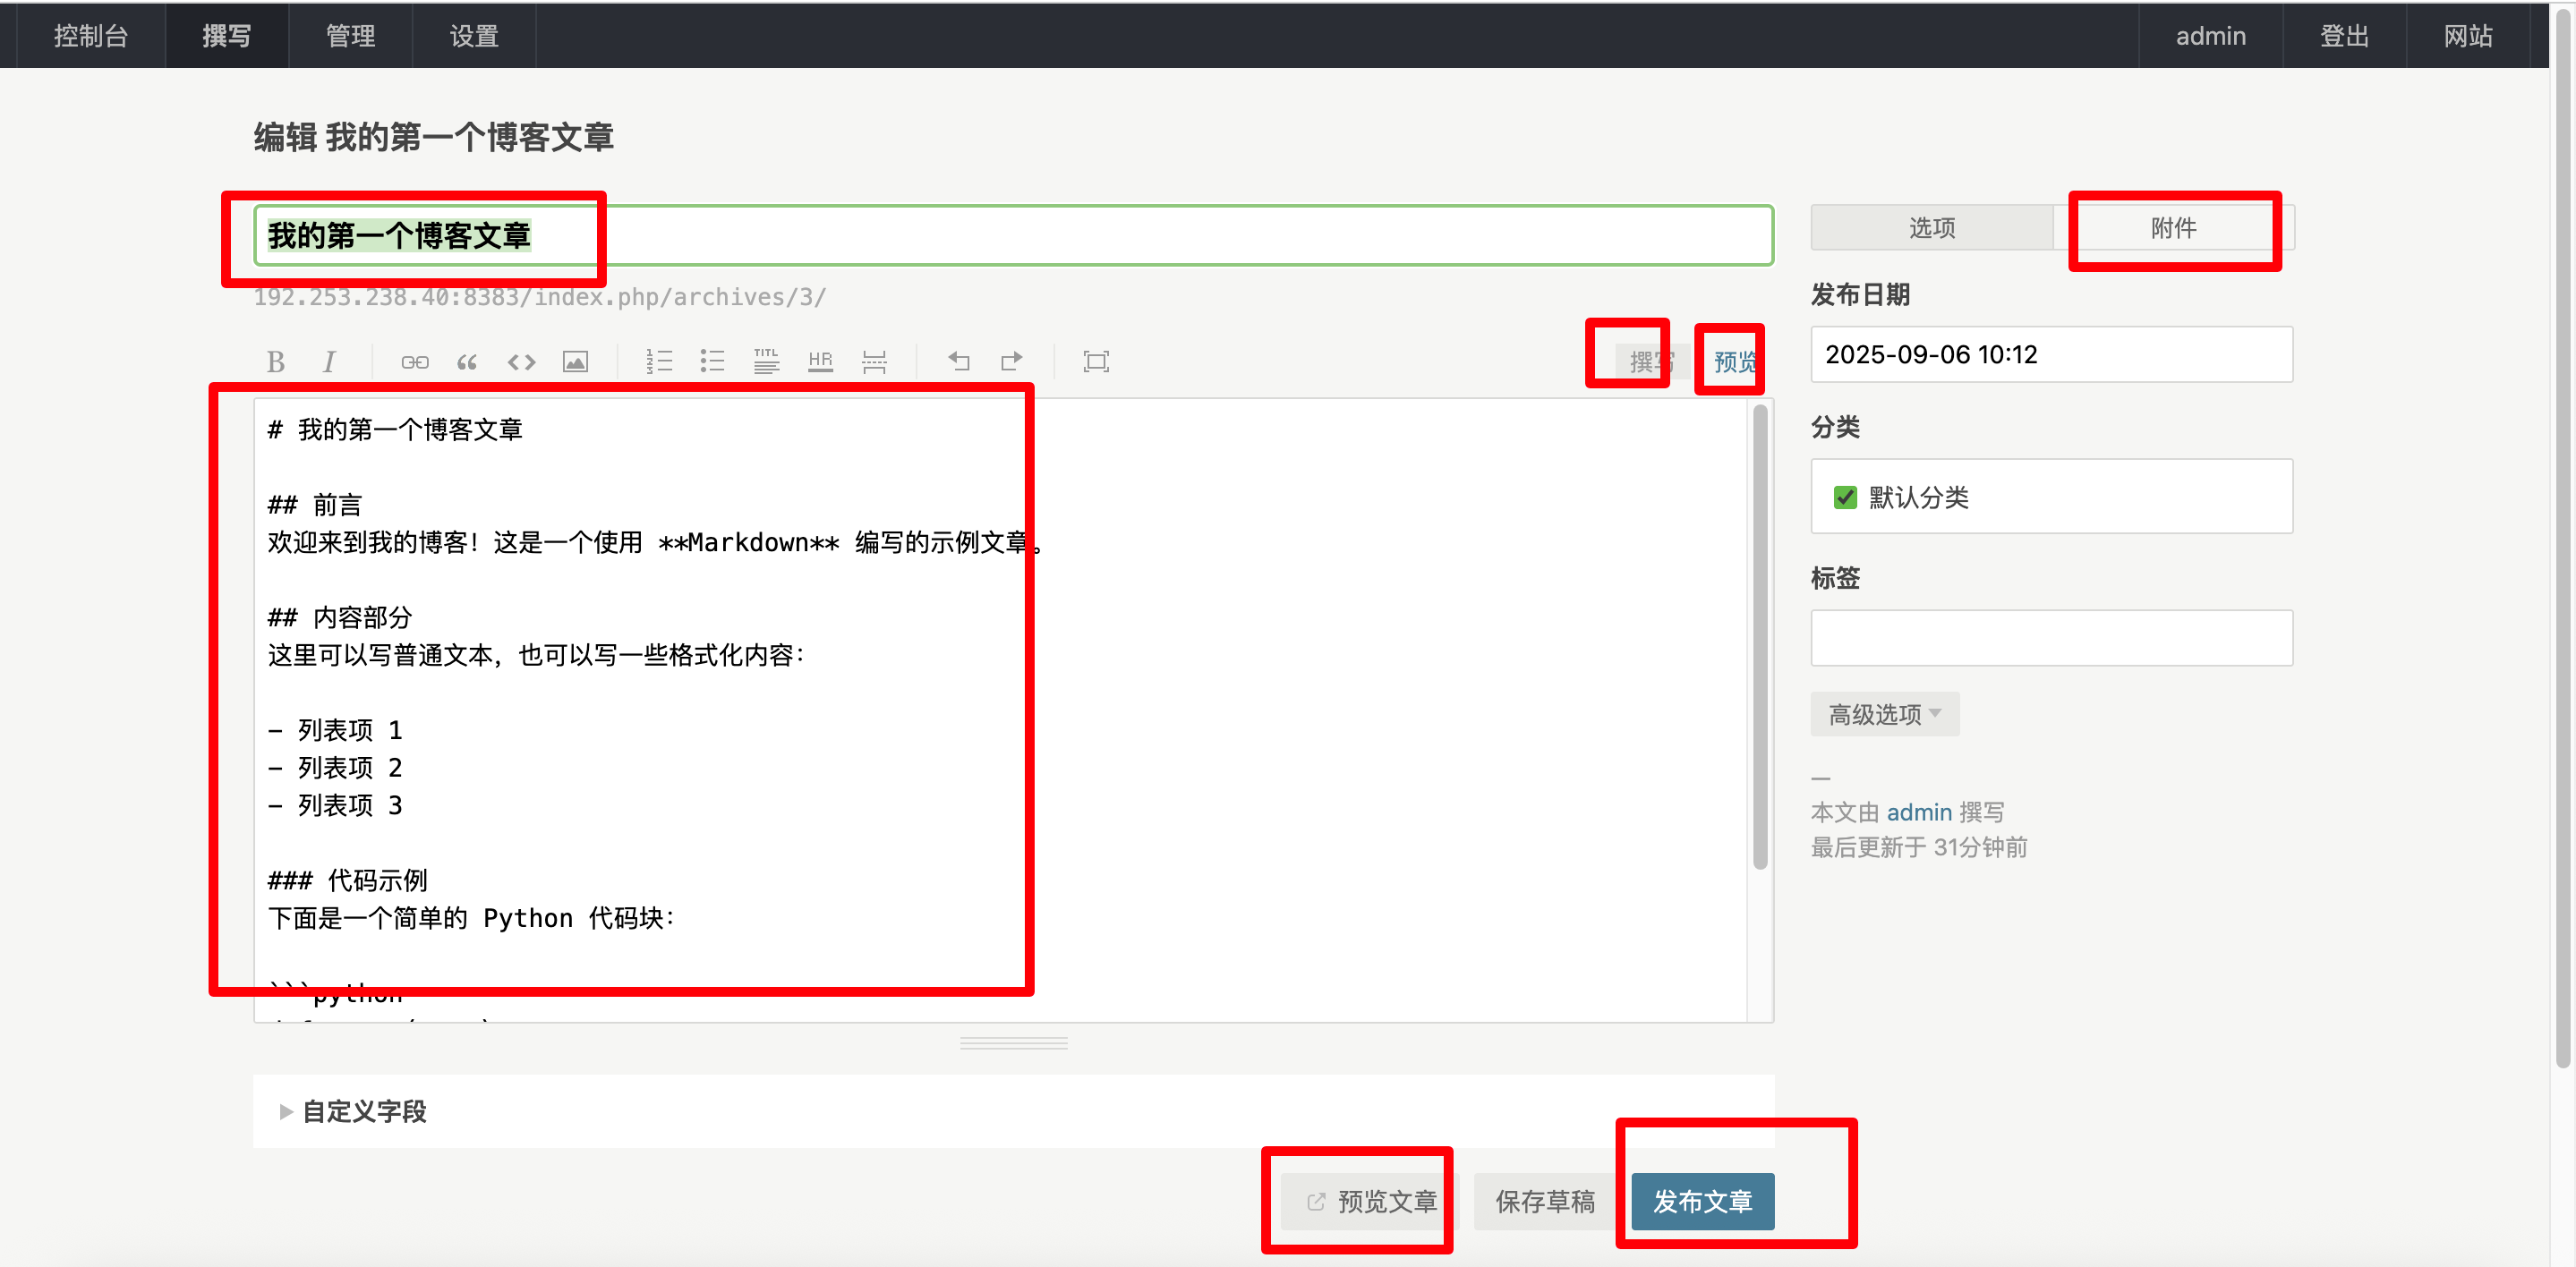This screenshot has height=1267, width=2576.
Task: Insert horizontal rule HR icon
Action: pos(820,361)
